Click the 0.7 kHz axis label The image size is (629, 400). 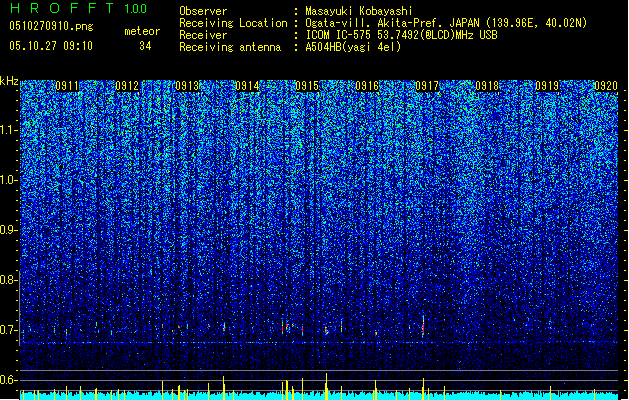coord(9,330)
